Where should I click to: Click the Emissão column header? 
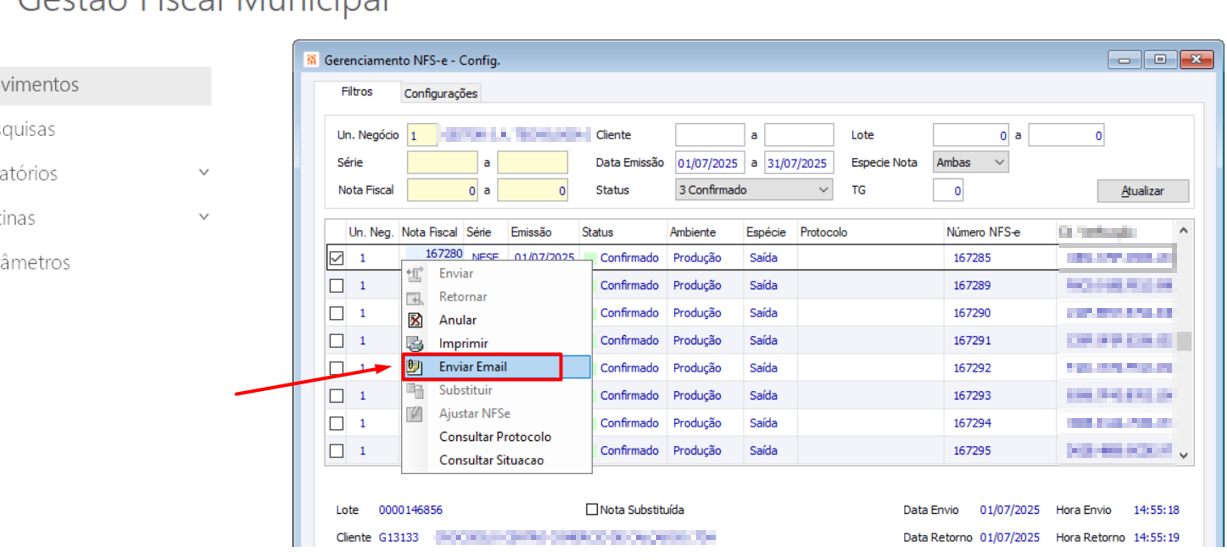(543, 232)
